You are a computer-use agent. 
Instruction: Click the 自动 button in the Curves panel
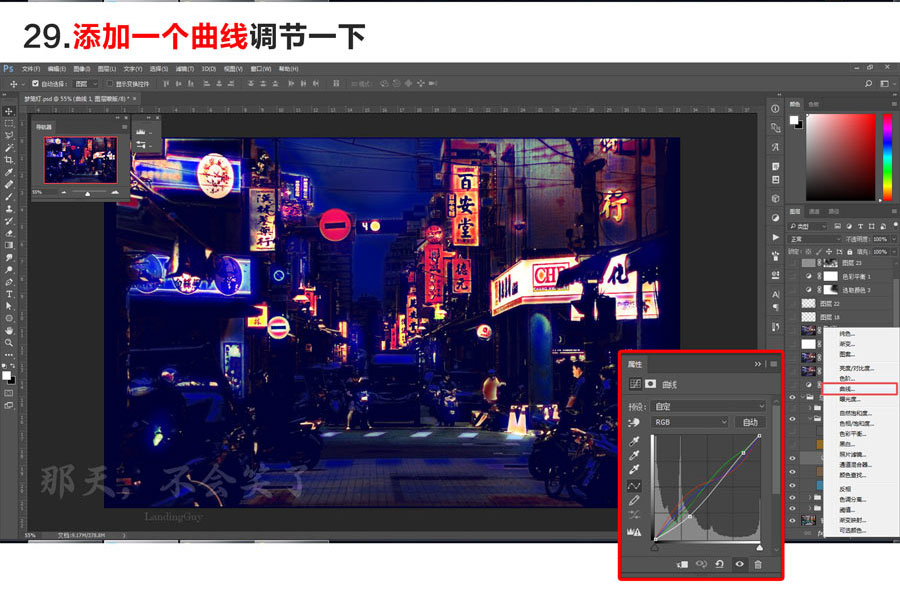coord(750,420)
